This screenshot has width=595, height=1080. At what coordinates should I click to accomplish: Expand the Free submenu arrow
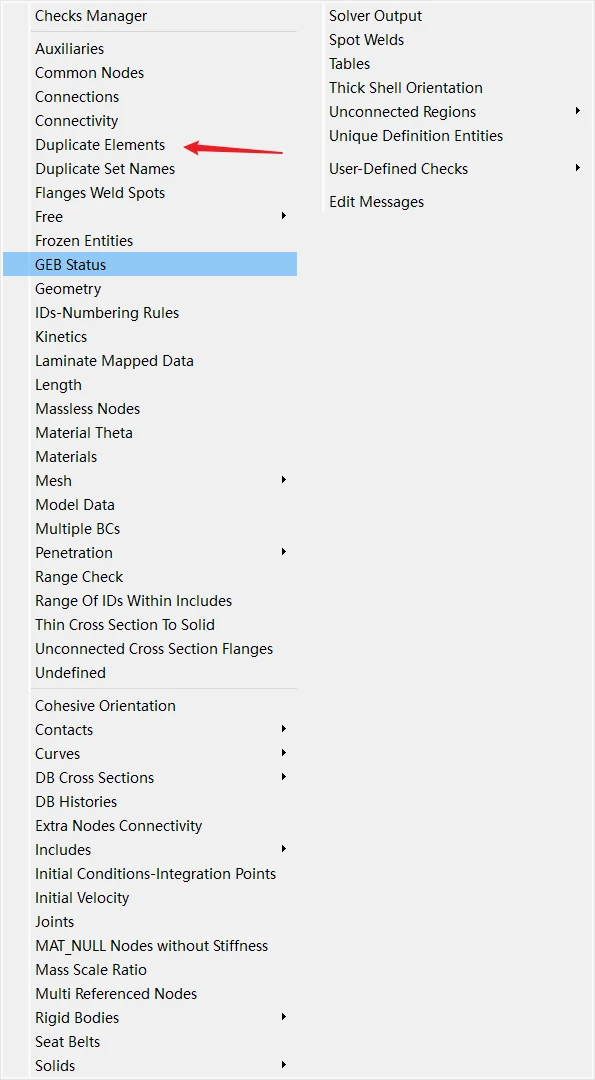click(284, 216)
